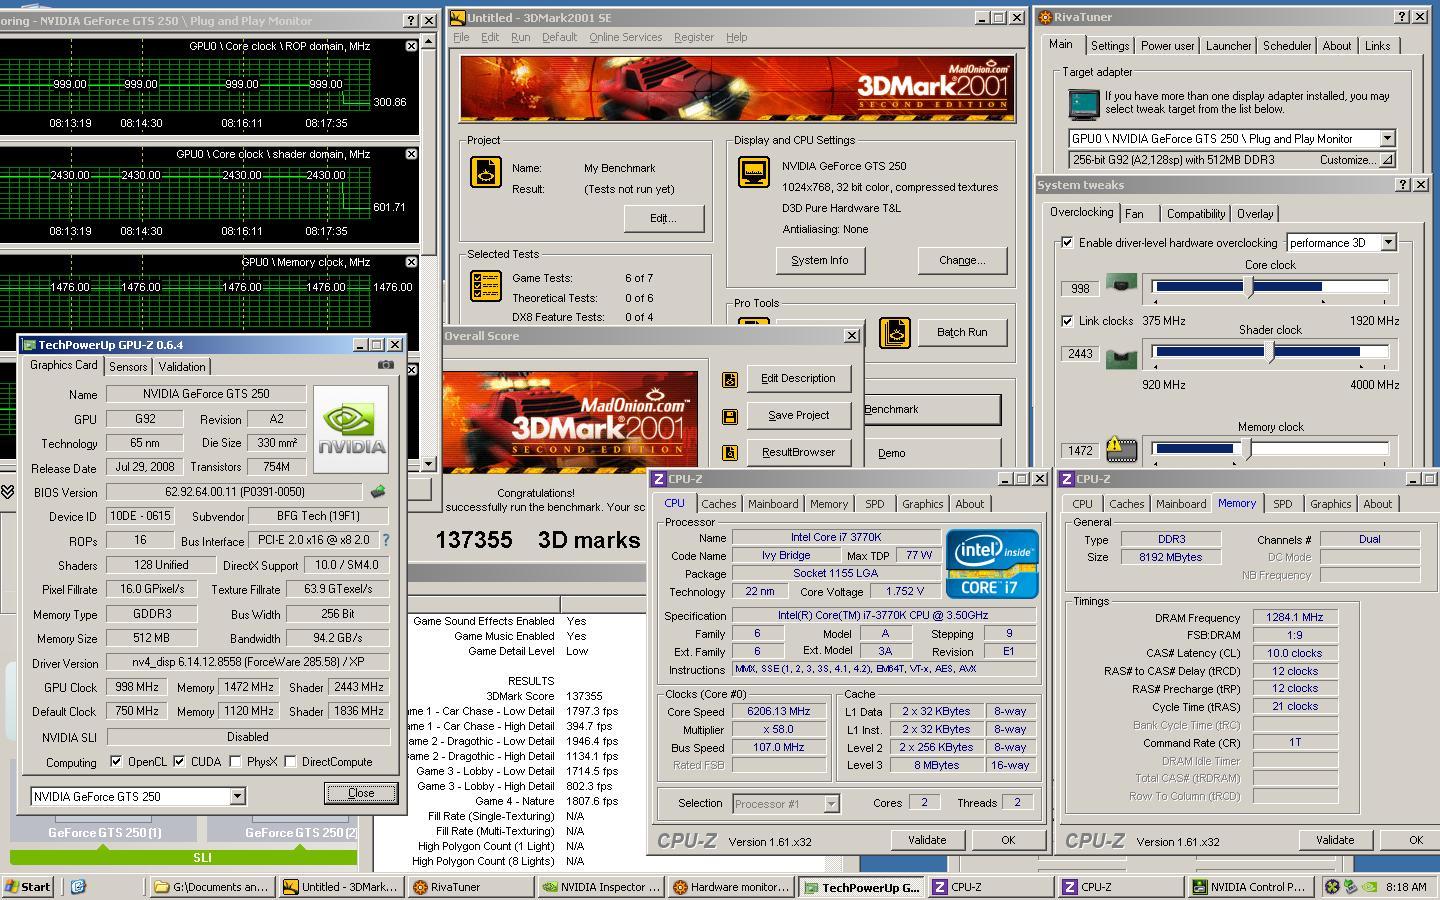Click the Selected Tests checklist icon
The height and width of the screenshot is (900, 1440).
(x=486, y=286)
